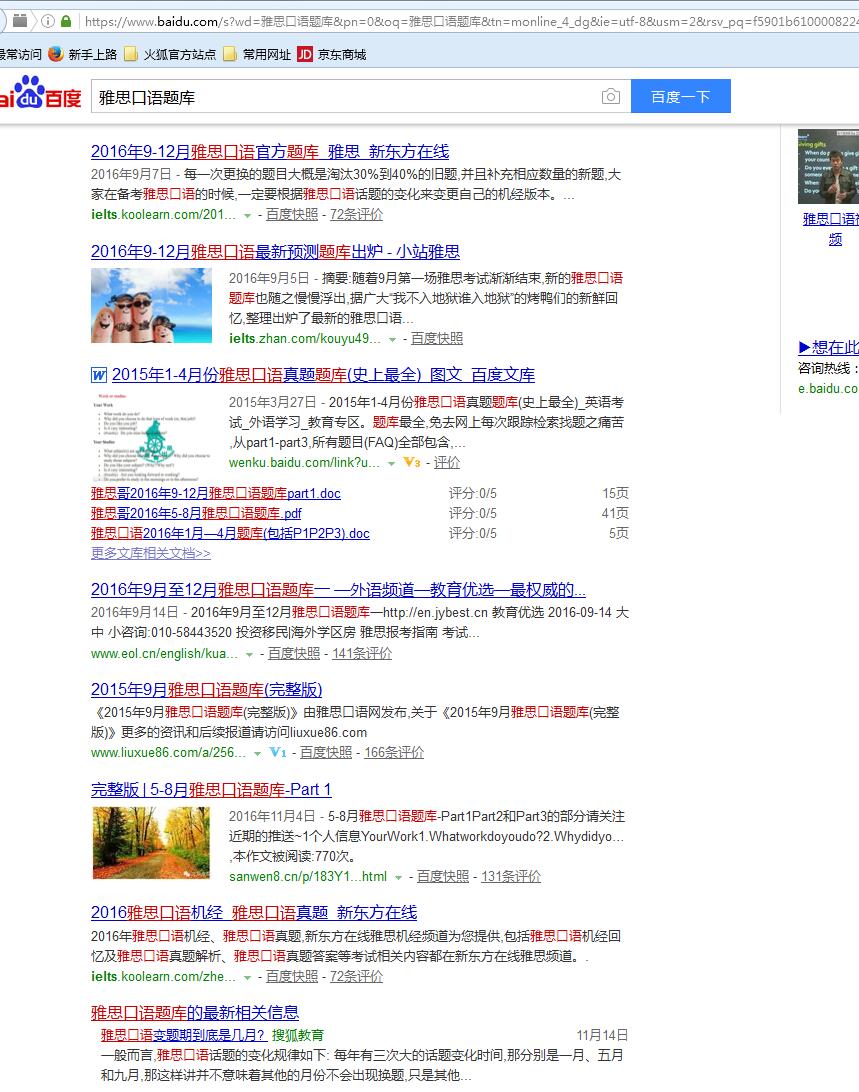Open the 166条评价 link

point(394,752)
